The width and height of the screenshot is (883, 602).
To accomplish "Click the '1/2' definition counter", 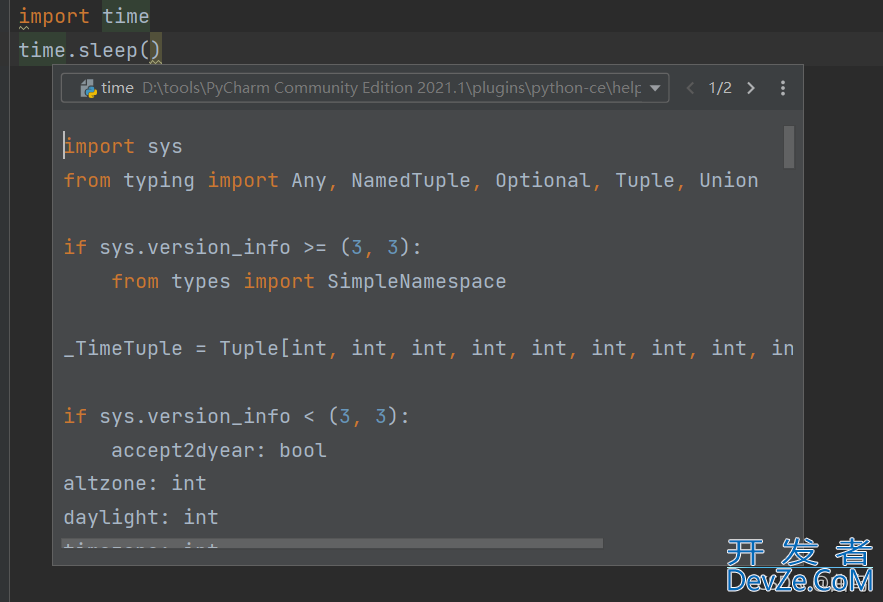I will click(x=720, y=88).
